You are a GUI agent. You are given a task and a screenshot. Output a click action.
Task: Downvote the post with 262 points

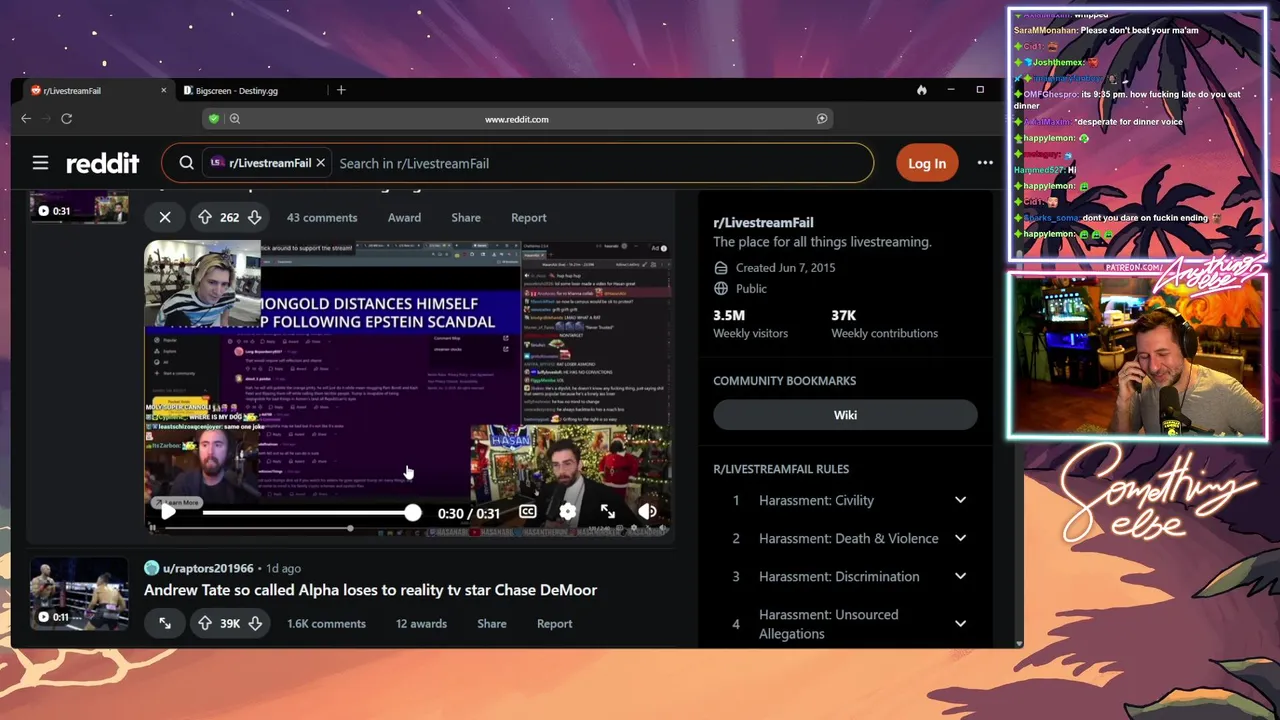click(254, 217)
